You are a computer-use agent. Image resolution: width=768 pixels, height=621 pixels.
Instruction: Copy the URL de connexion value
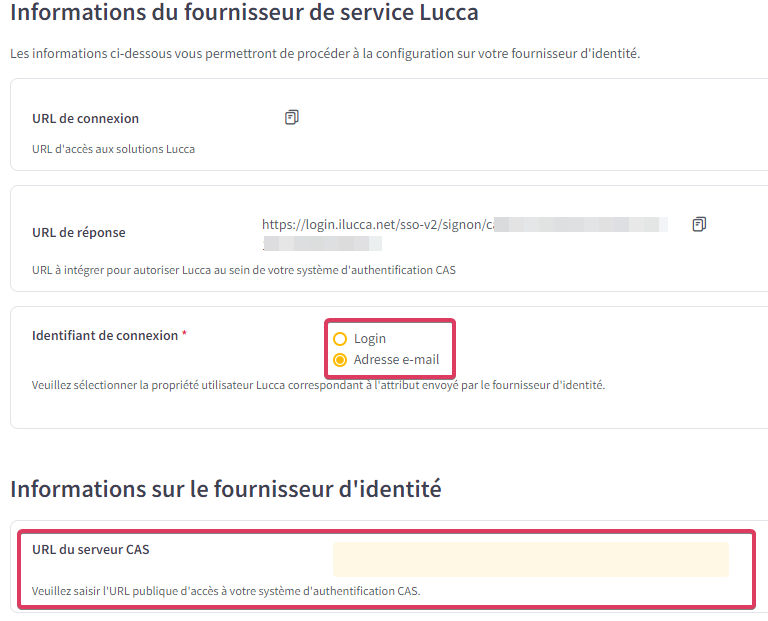(291, 118)
